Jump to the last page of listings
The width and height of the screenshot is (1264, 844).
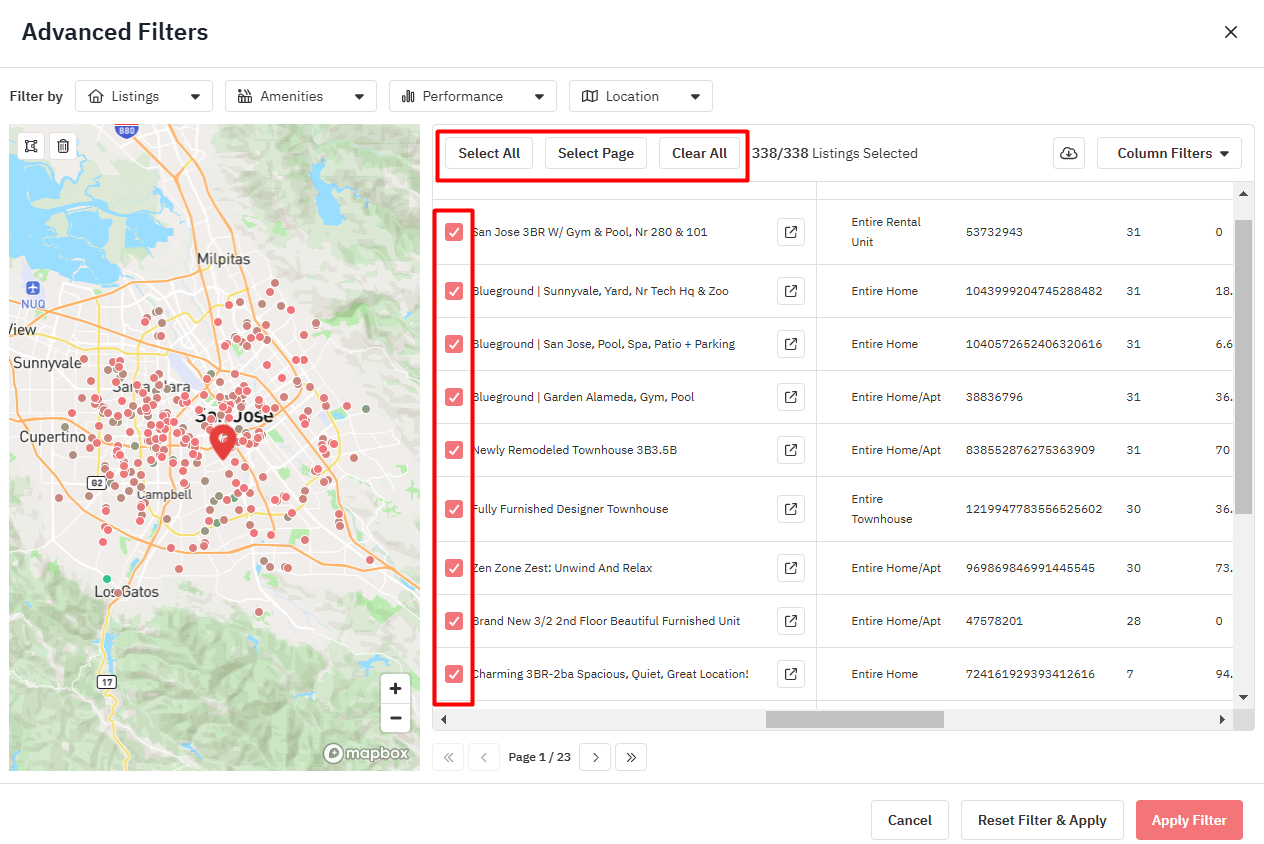point(631,757)
